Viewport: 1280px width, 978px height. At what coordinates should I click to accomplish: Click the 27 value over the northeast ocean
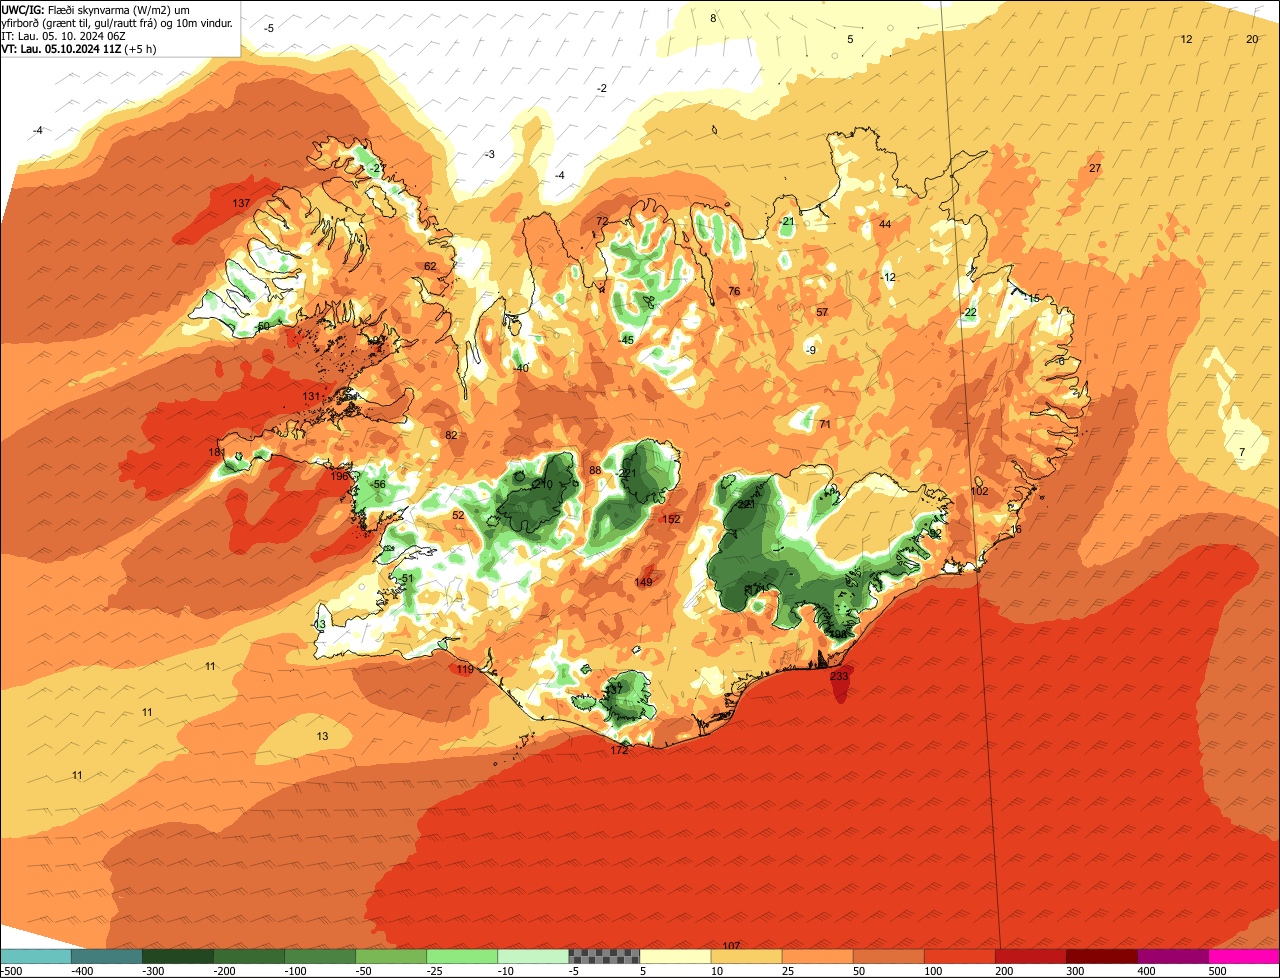1095,169
